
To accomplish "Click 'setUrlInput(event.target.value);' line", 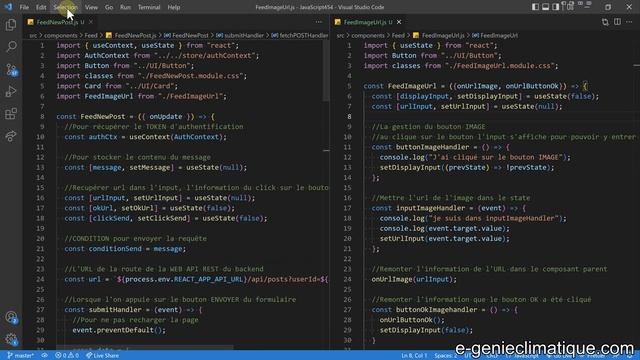I will (x=444, y=238).
